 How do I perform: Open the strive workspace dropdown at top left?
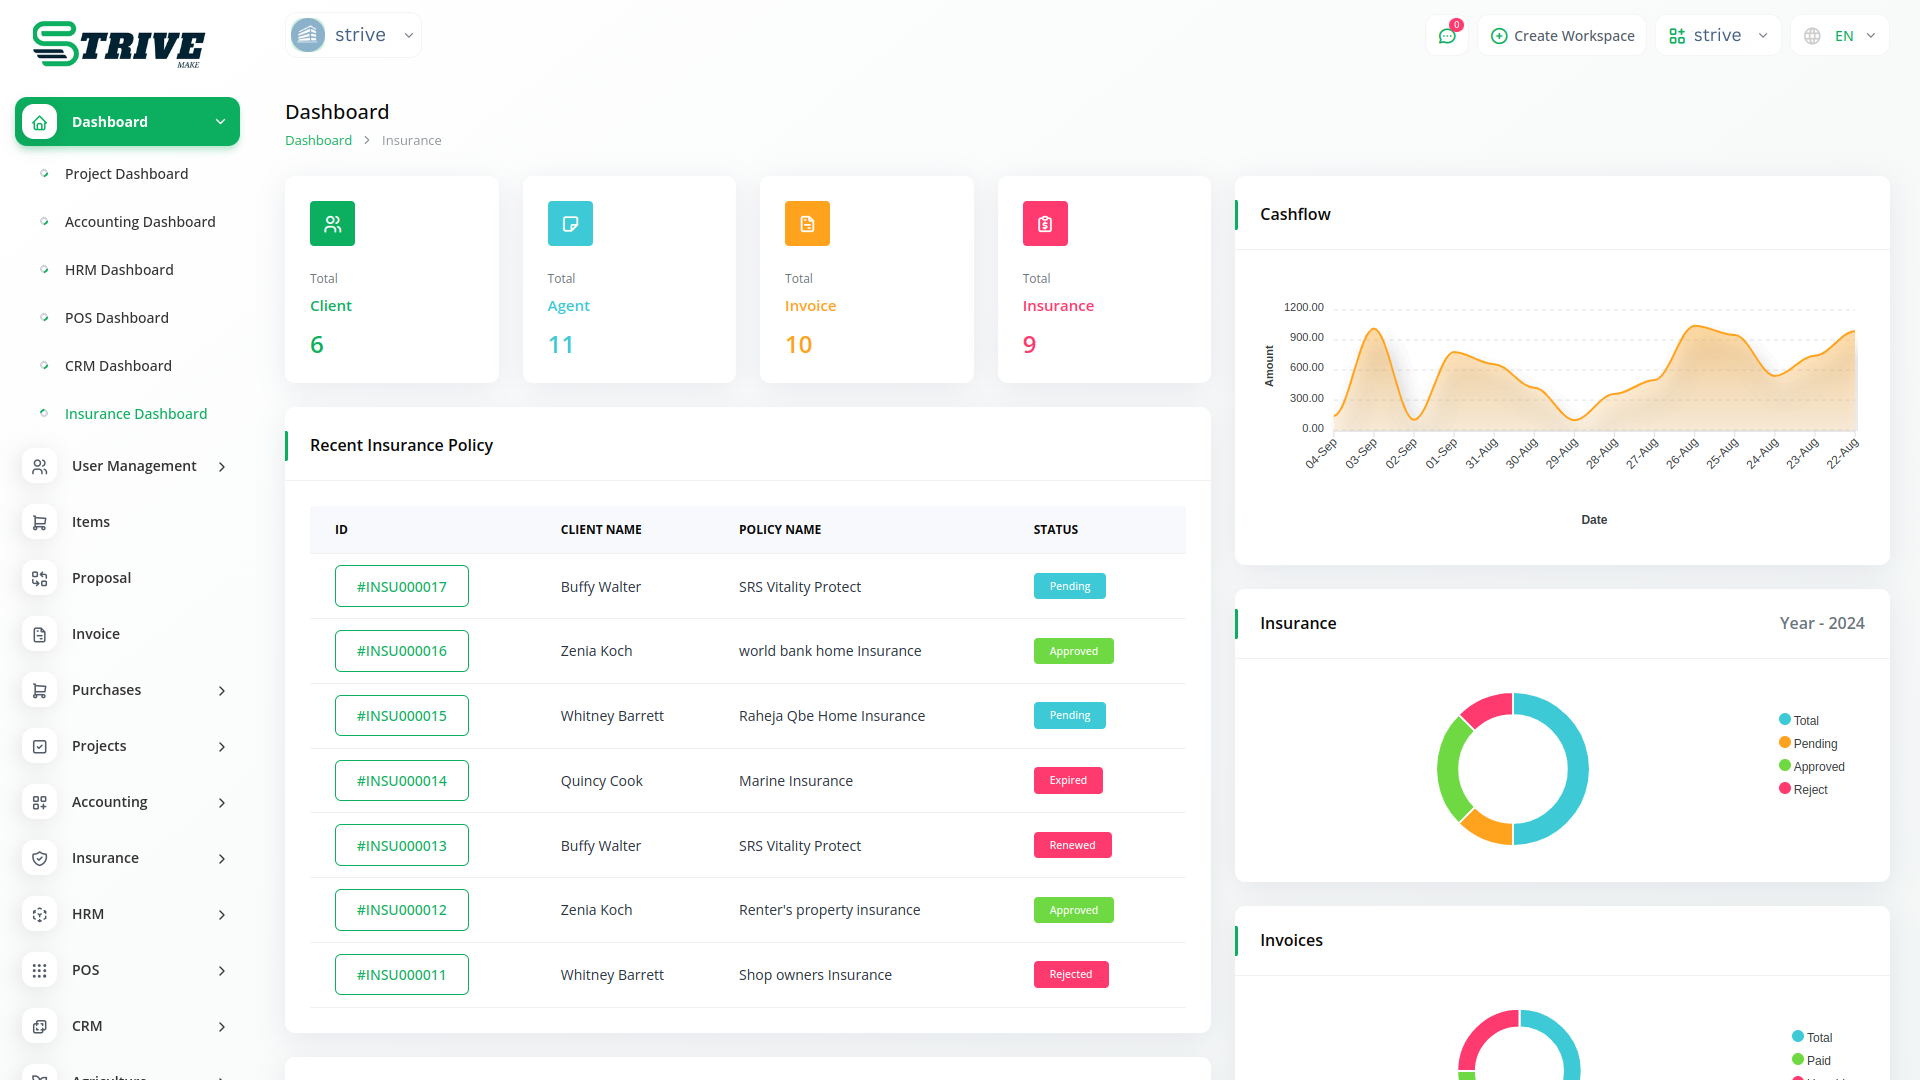pyautogui.click(x=353, y=35)
